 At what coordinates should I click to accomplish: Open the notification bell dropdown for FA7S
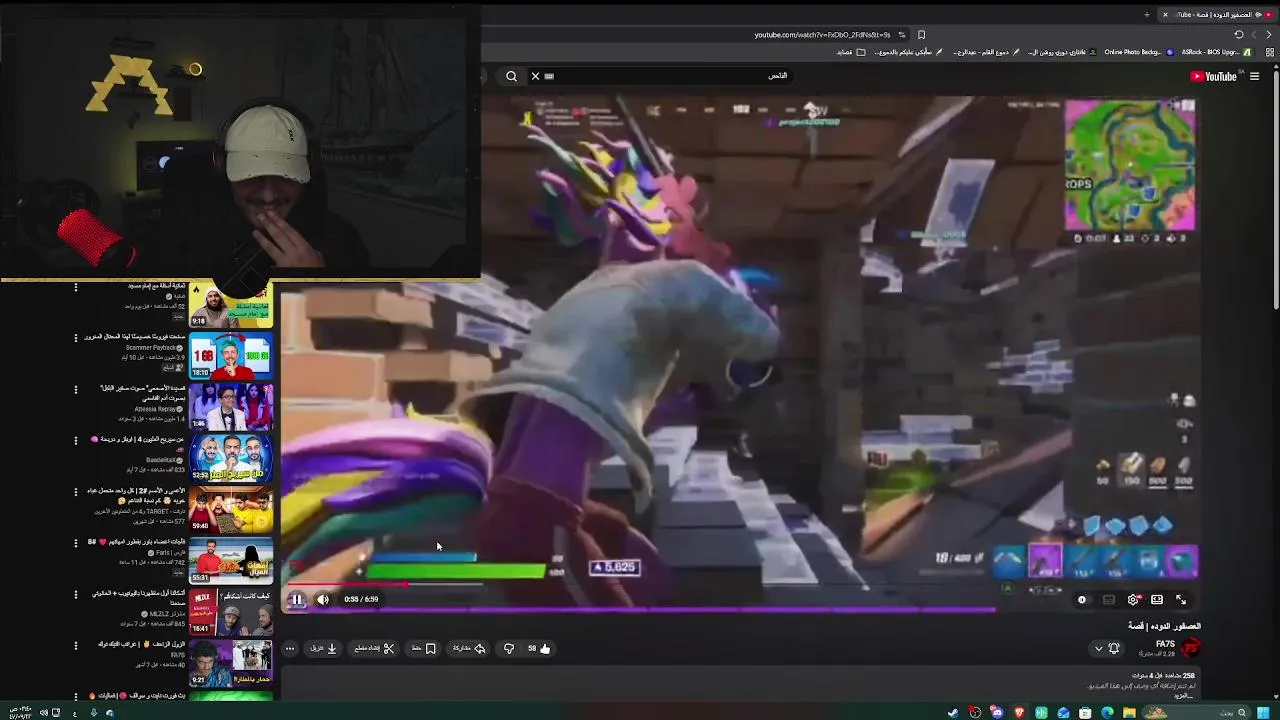tap(1108, 648)
